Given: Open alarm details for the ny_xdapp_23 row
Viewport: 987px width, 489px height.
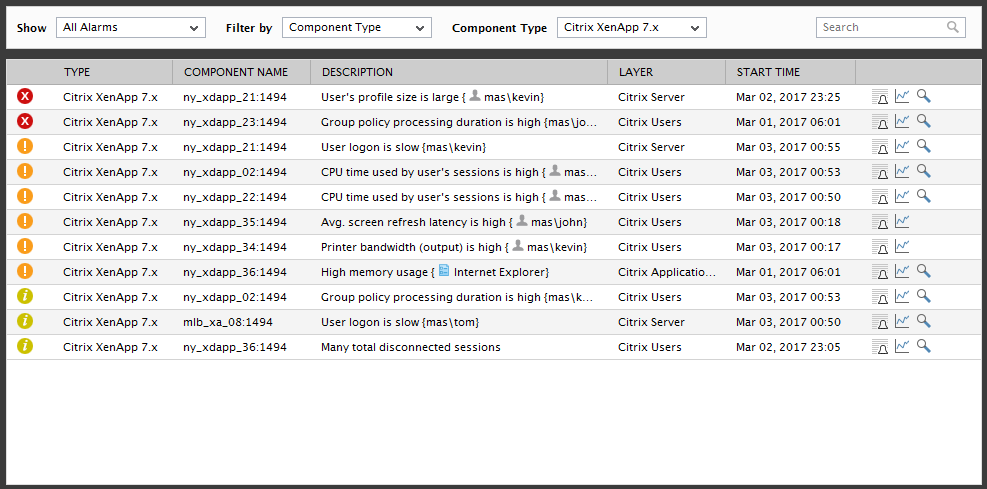Looking at the screenshot, I should (879, 122).
